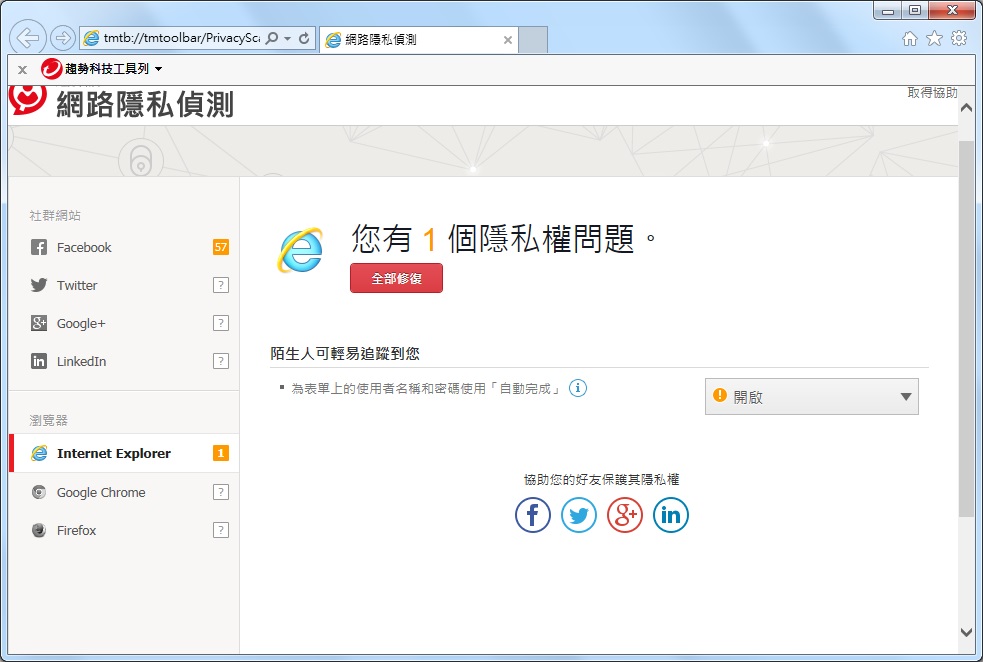The height and width of the screenshot is (662, 983).
Task: Select Twitter in the sidebar
Action: tap(124, 285)
